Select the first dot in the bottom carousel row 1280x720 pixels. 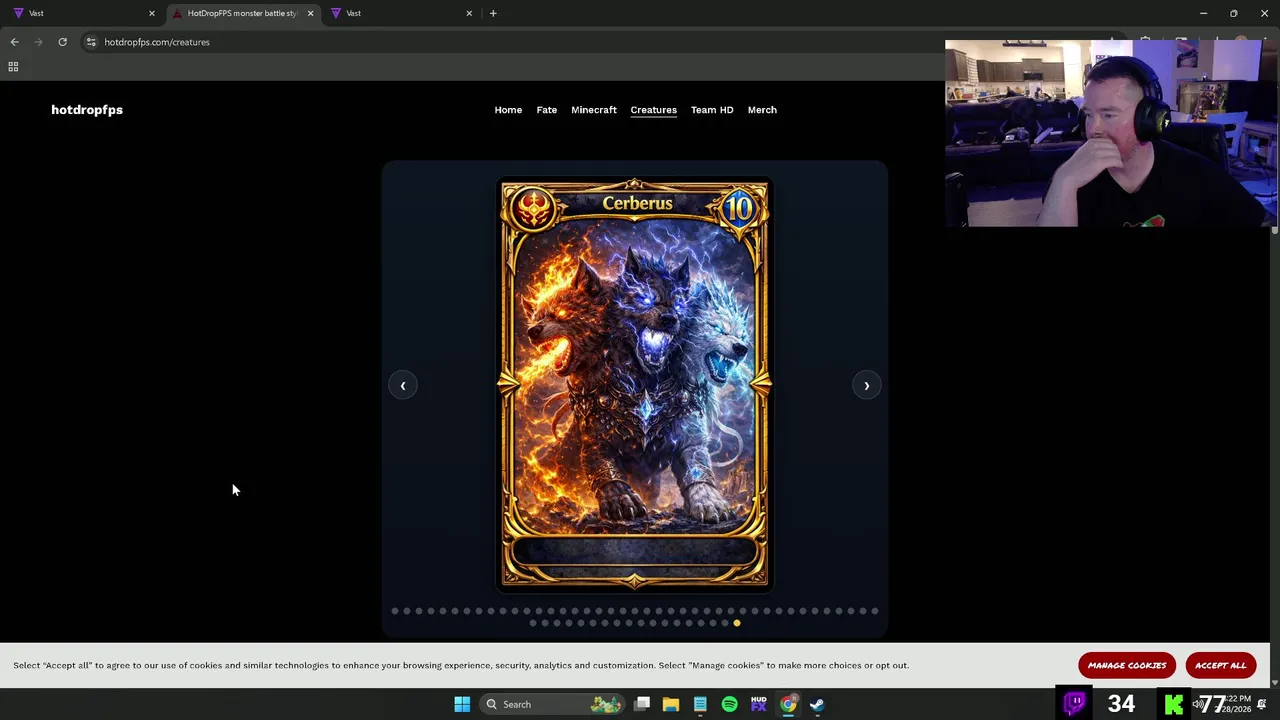[x=533, y=623]
